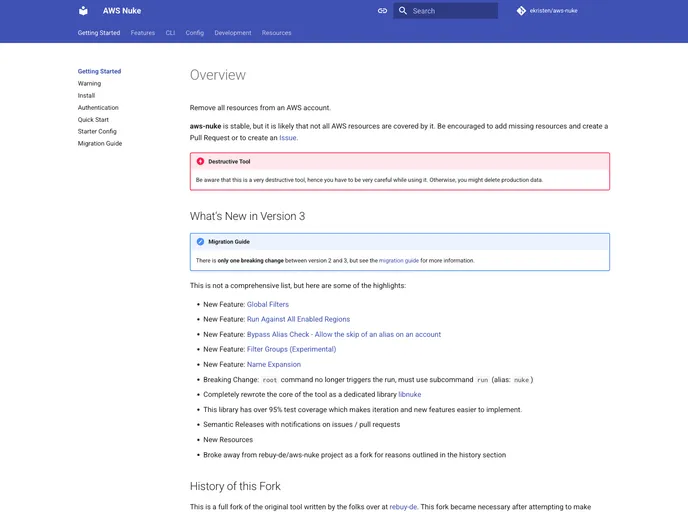Open the Development tab
The height and width of the screenshot is (512, 688).
(x=233, y=33)
